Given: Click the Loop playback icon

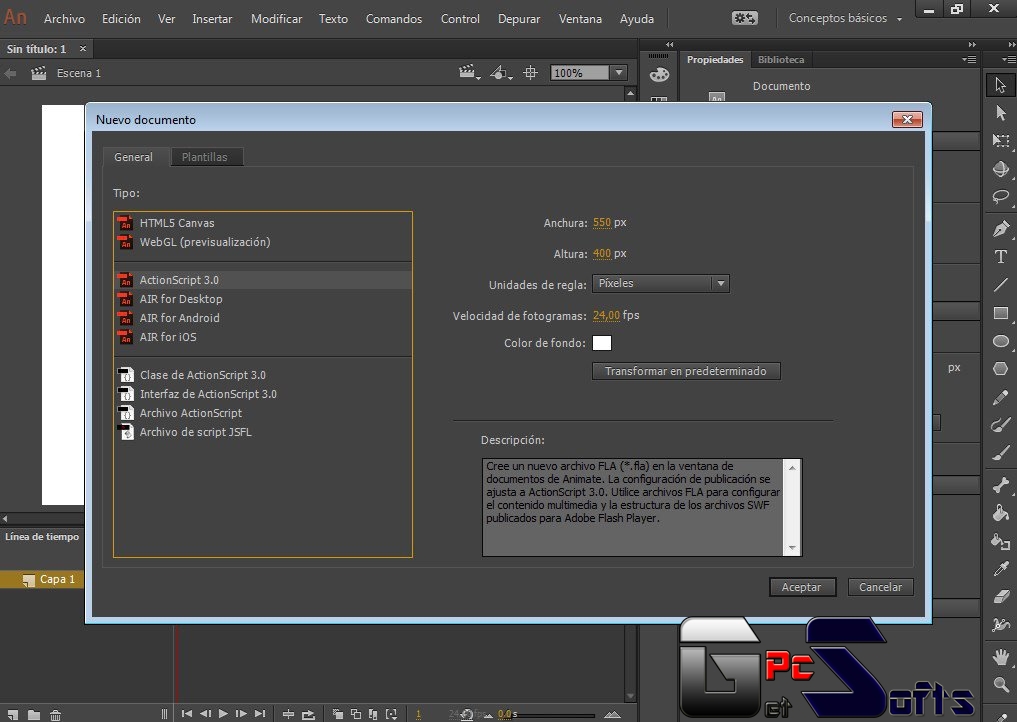Looking at the screenshot, I should tap(308, 714).
